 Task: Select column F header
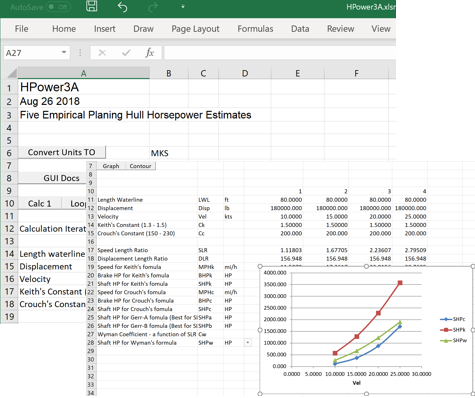[356, 73]
